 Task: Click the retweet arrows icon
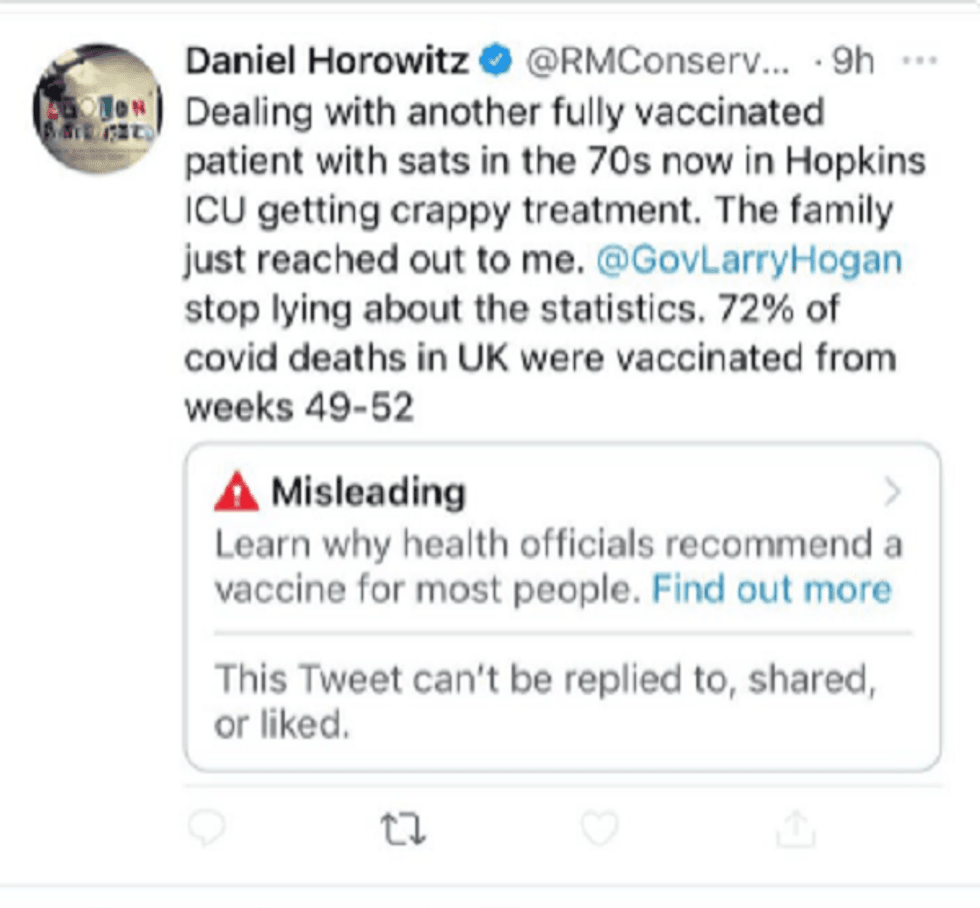point(403,827)
